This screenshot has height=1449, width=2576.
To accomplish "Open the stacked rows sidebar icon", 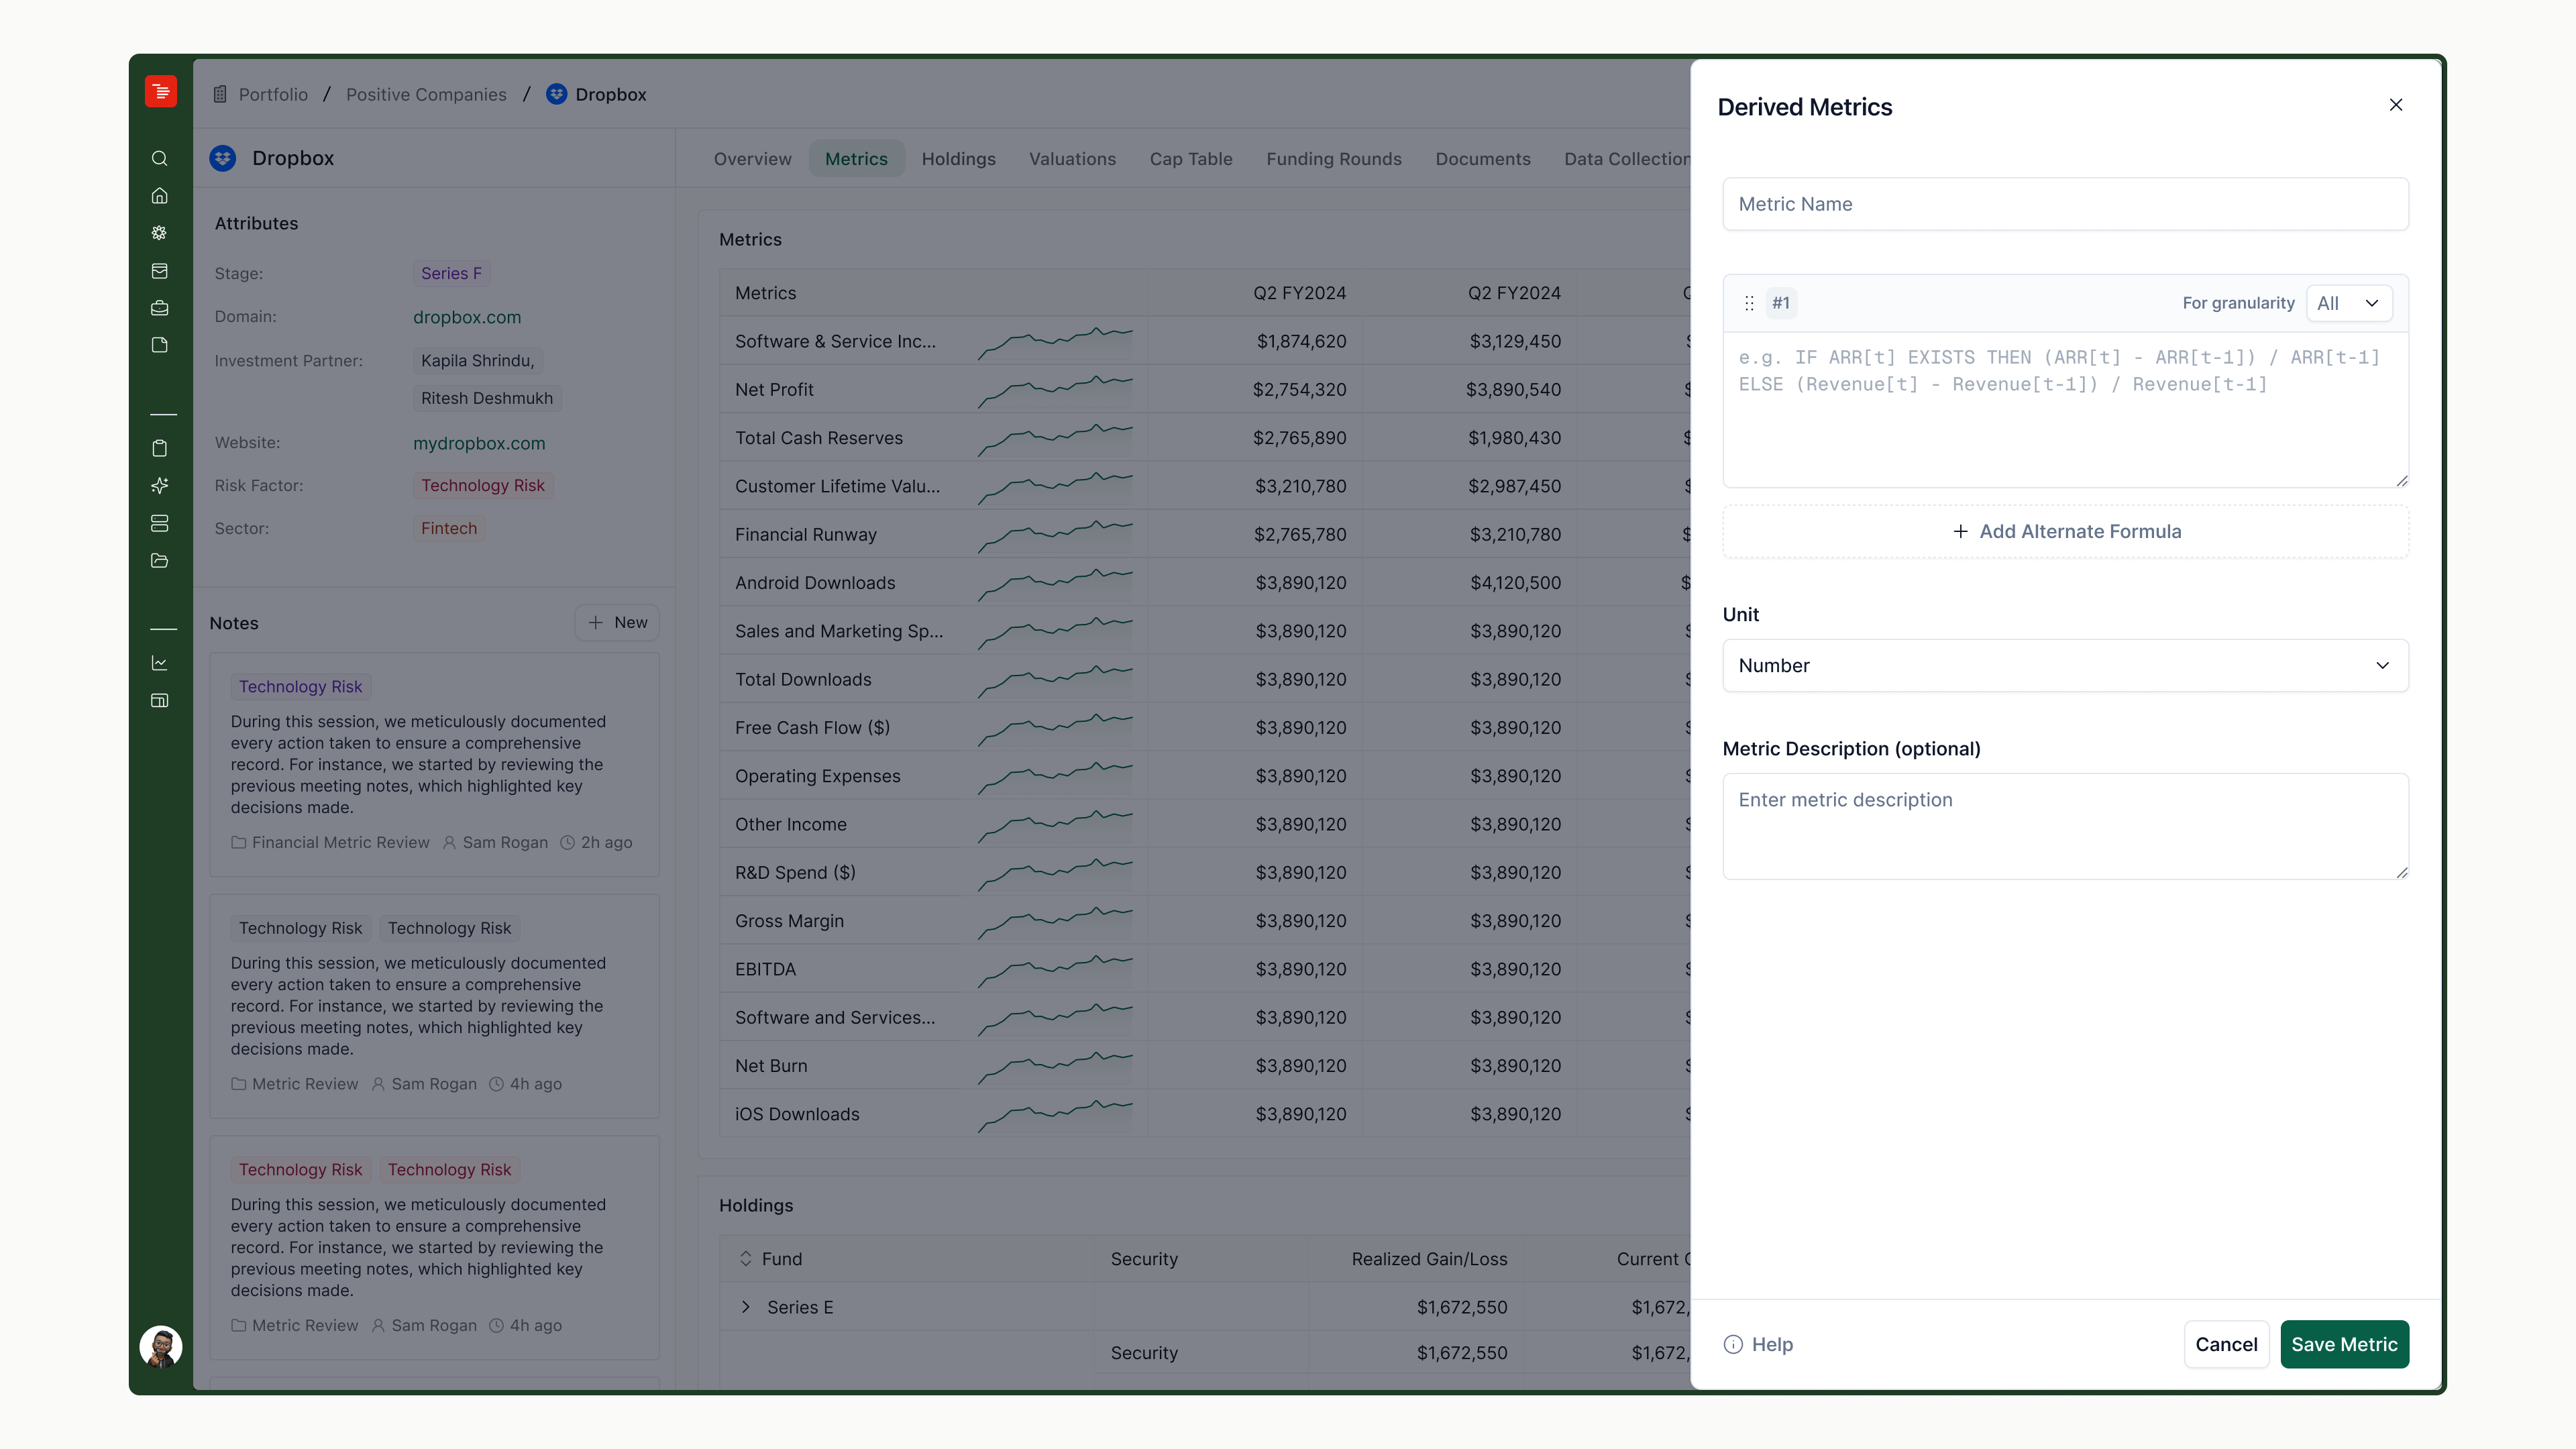I will click(x=159, y=523).
